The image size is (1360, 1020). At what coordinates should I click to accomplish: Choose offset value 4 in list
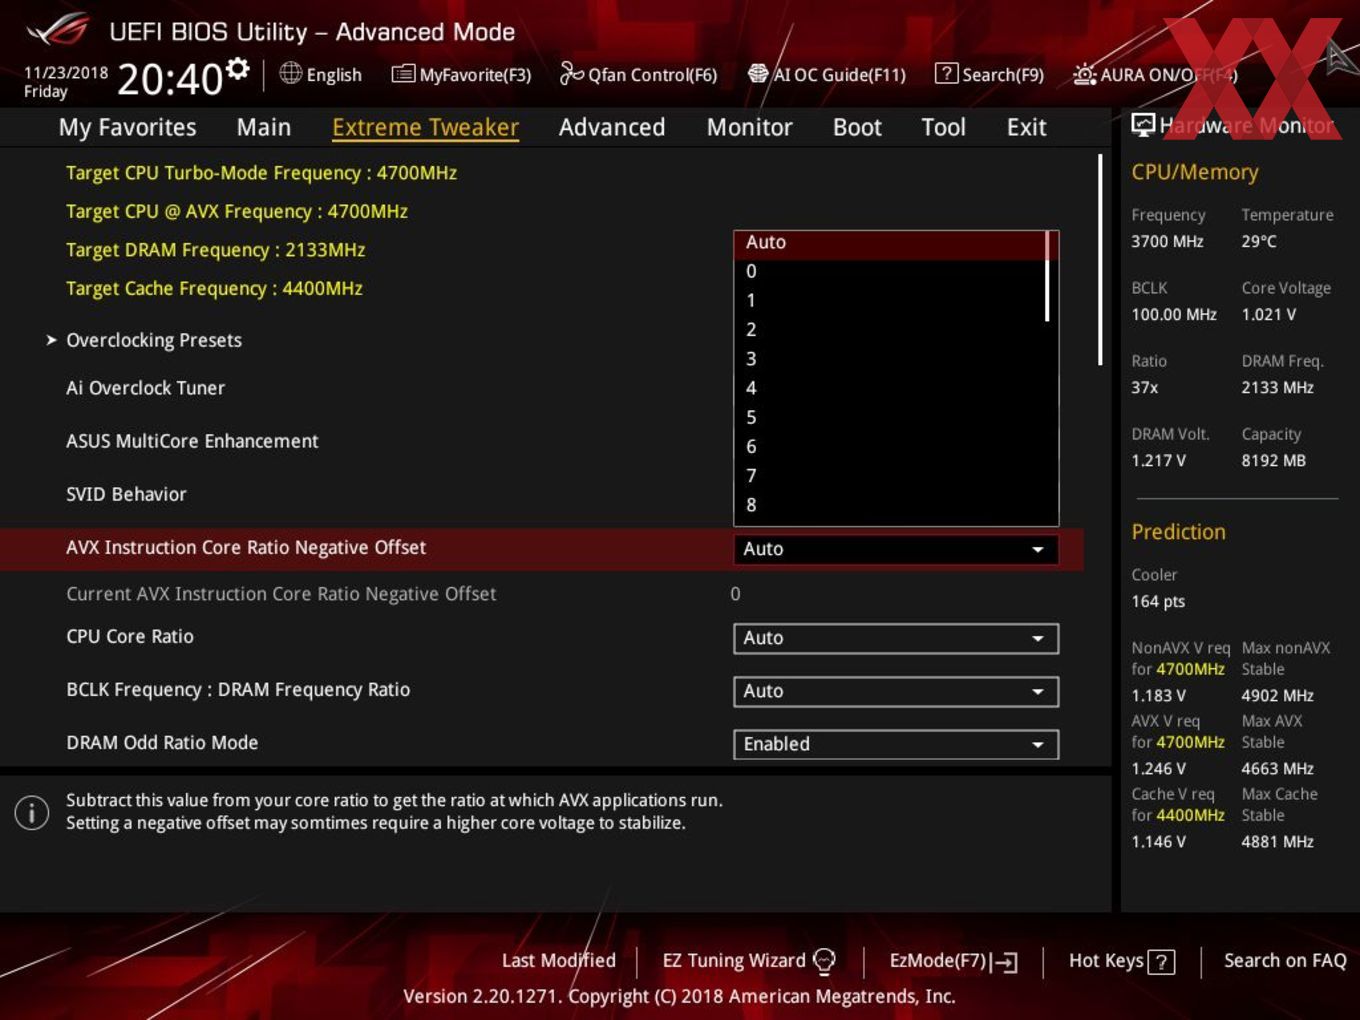[x=890, y=388]
